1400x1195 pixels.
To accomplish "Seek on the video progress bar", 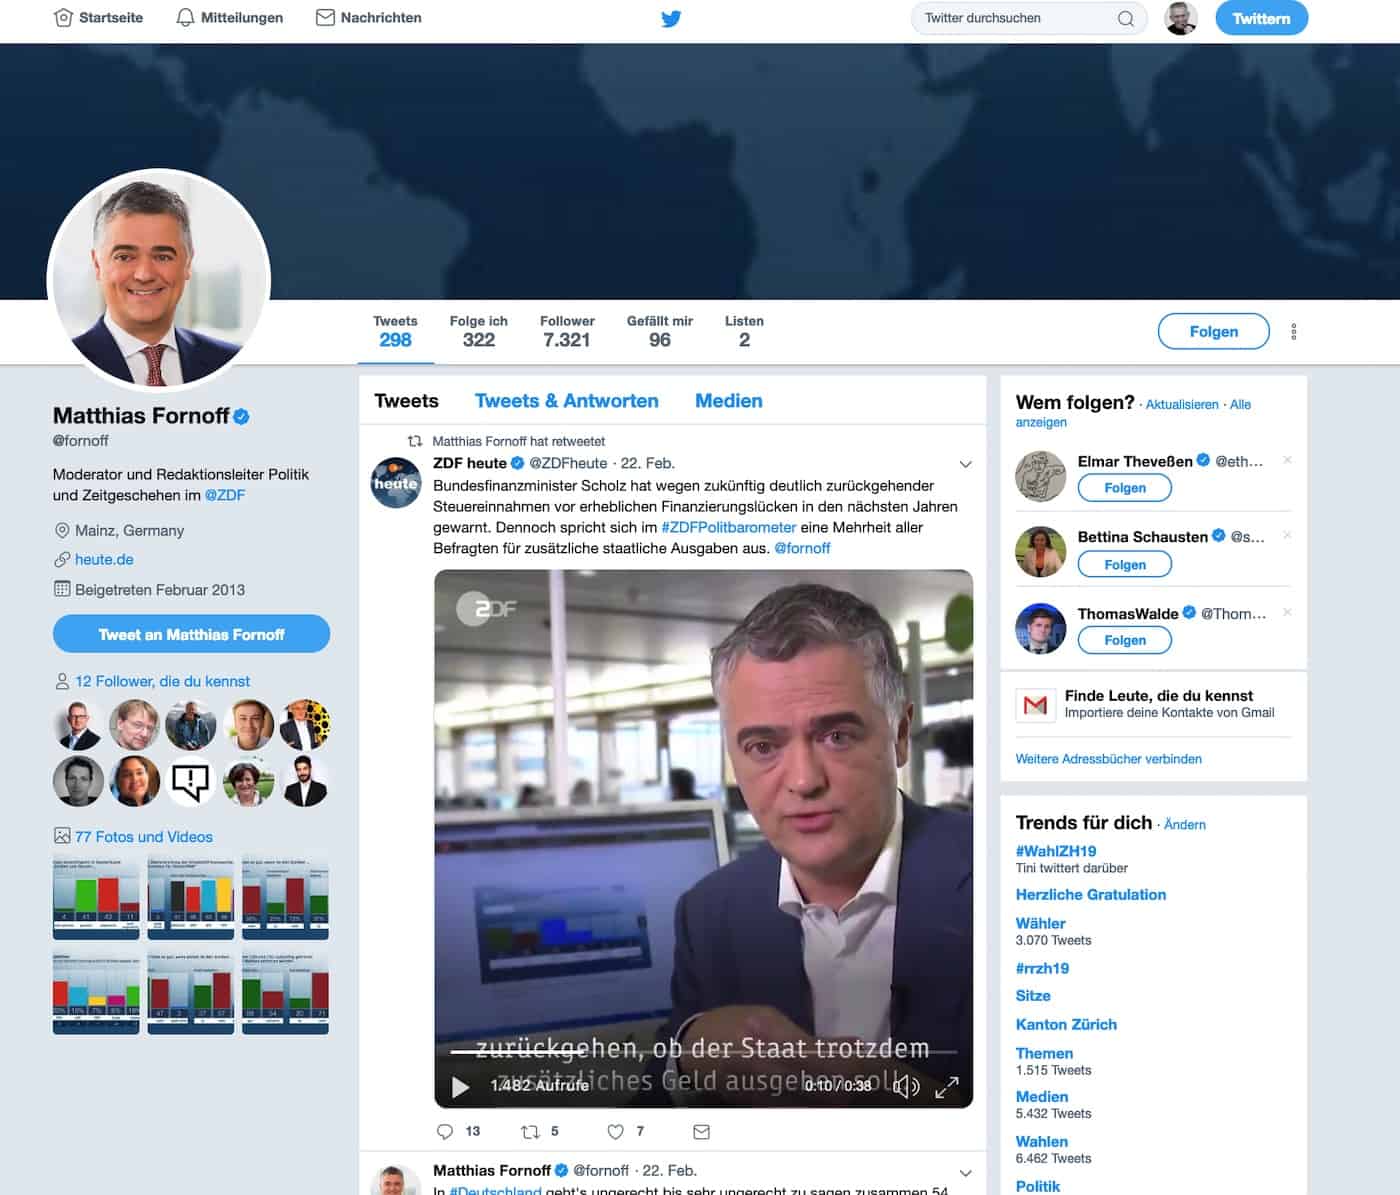I will point(703,1052).
